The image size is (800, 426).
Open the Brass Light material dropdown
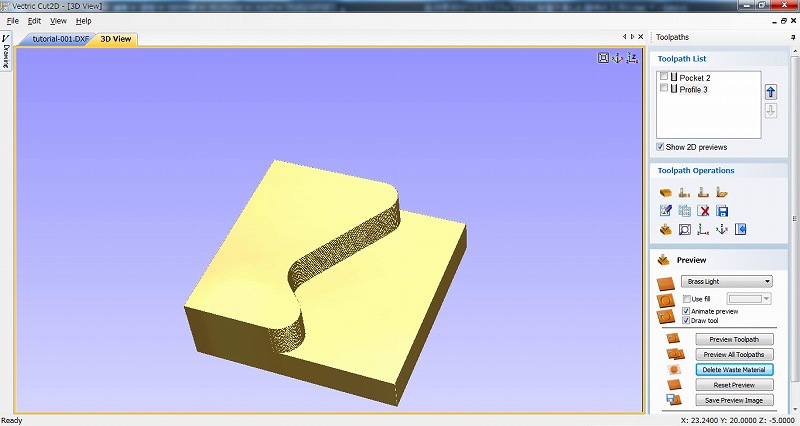click(x=726, y=282)
